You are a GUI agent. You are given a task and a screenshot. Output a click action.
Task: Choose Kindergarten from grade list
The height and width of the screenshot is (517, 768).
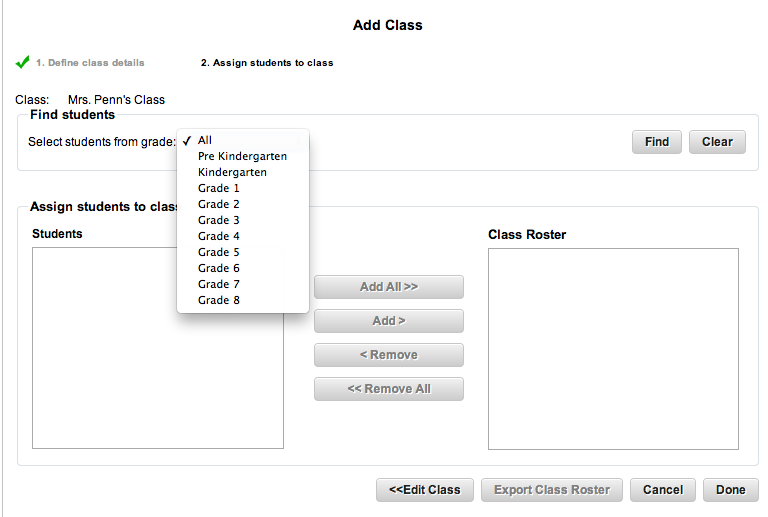(232, 172)
